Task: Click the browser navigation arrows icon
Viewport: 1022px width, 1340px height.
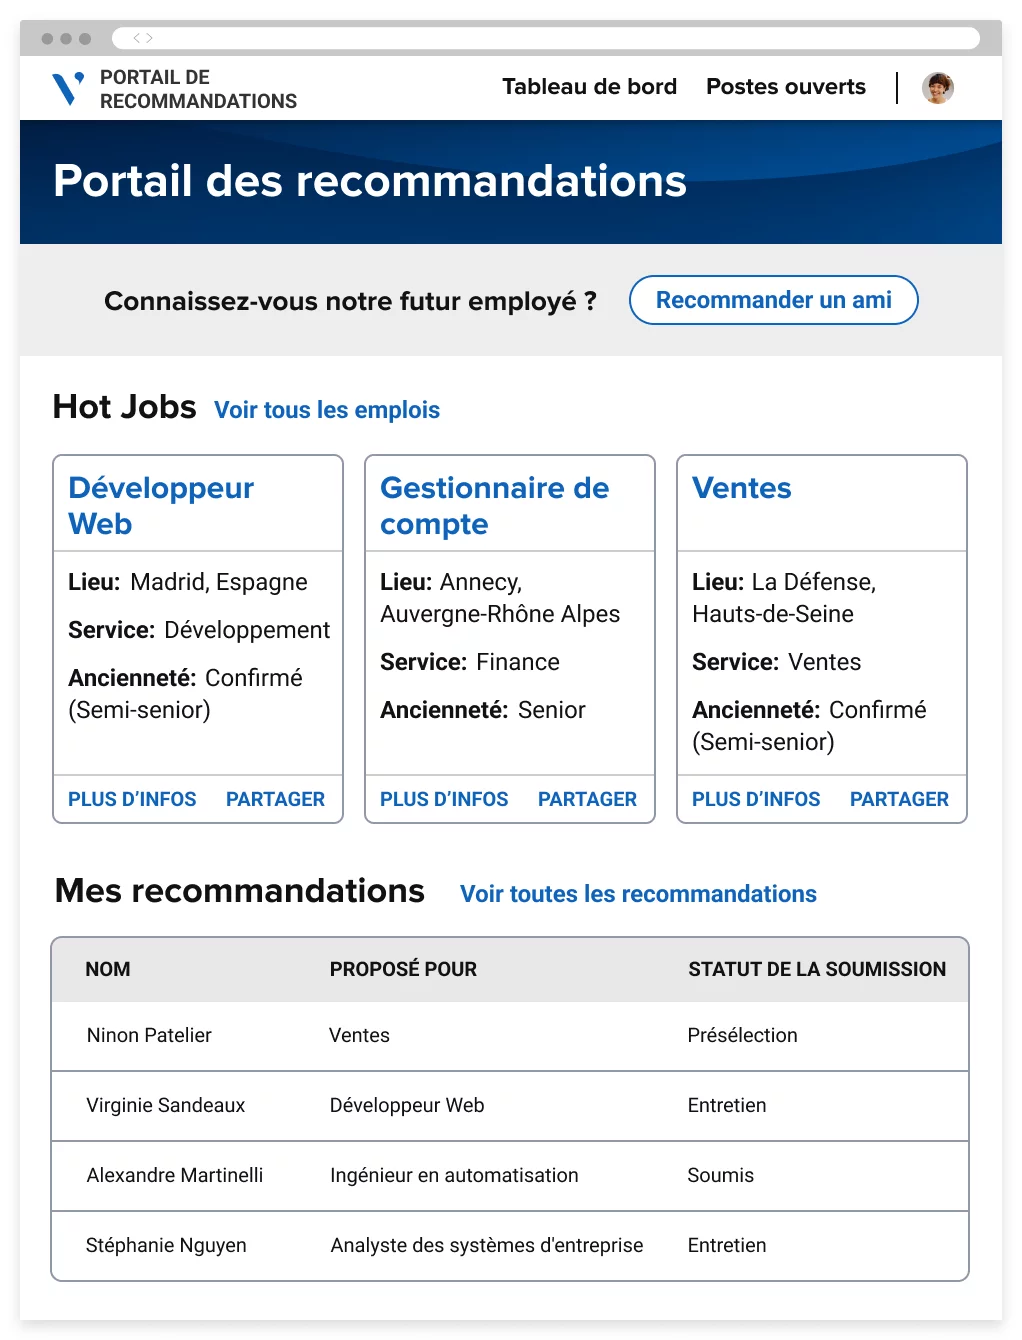Action: [x=143, y=38]
